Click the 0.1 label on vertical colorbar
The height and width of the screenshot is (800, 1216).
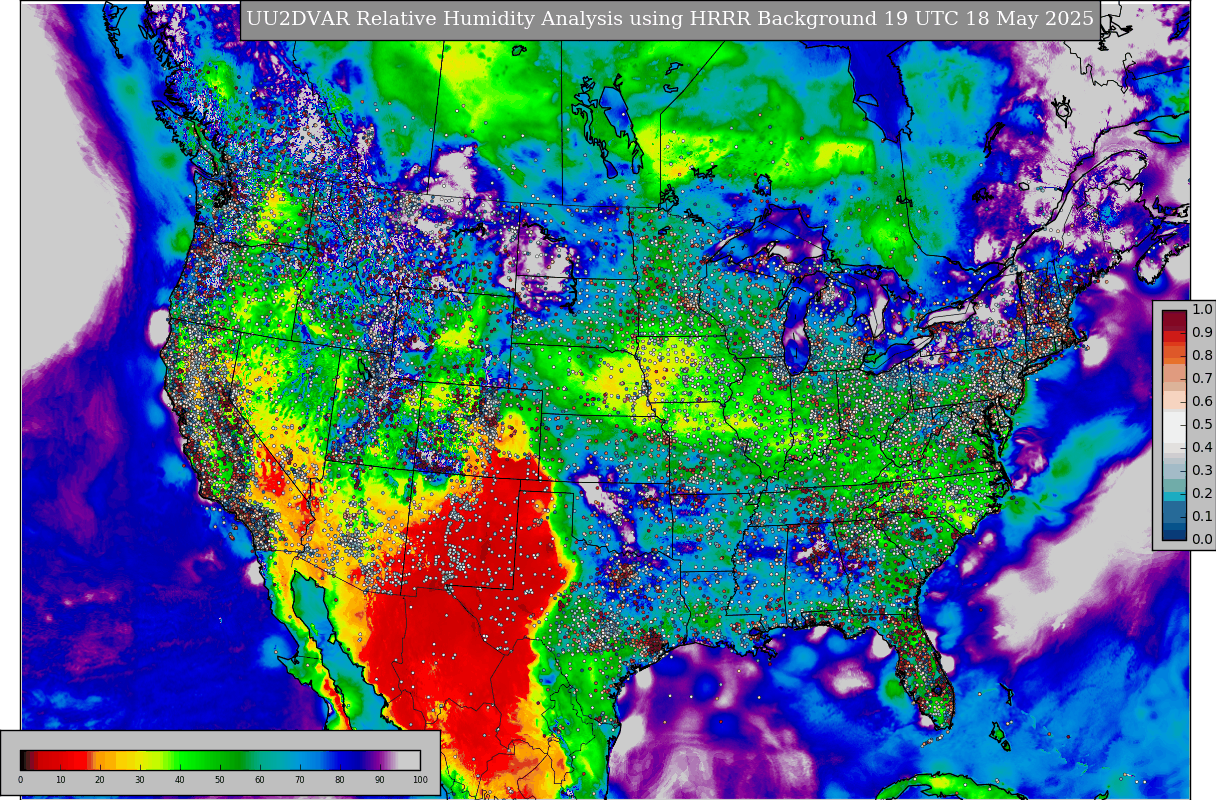click(x=1202, y=517)
